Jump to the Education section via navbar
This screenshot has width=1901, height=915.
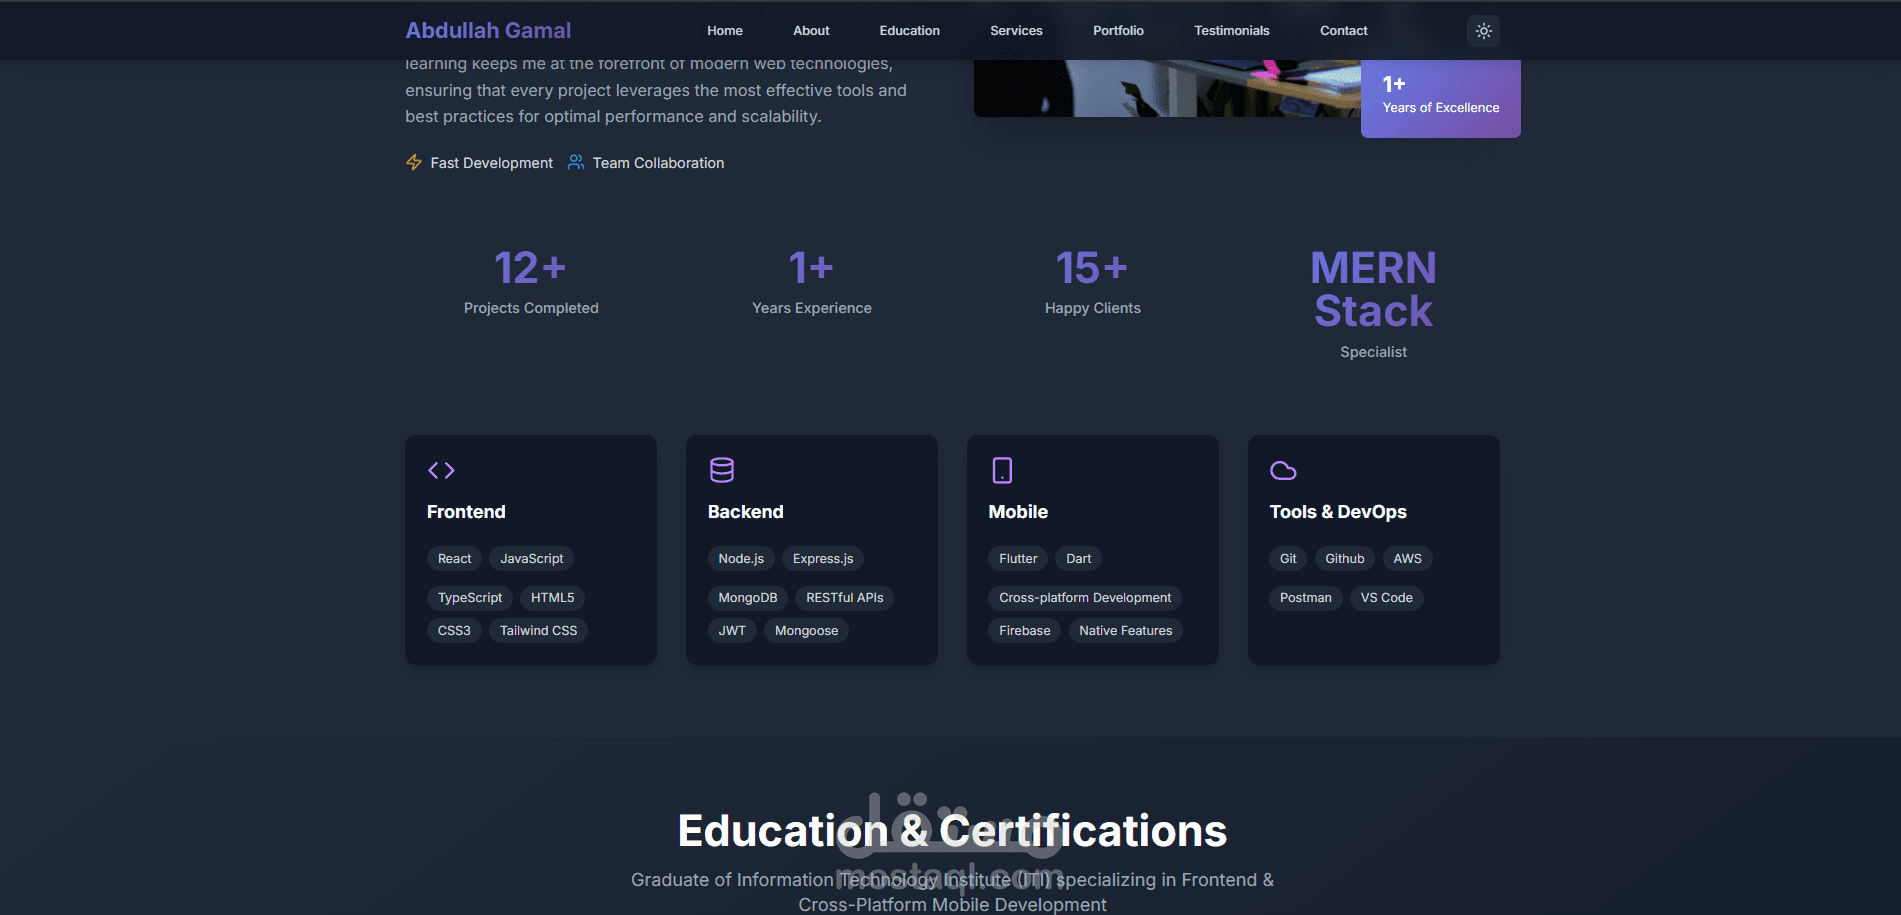(x=910, y=31)
